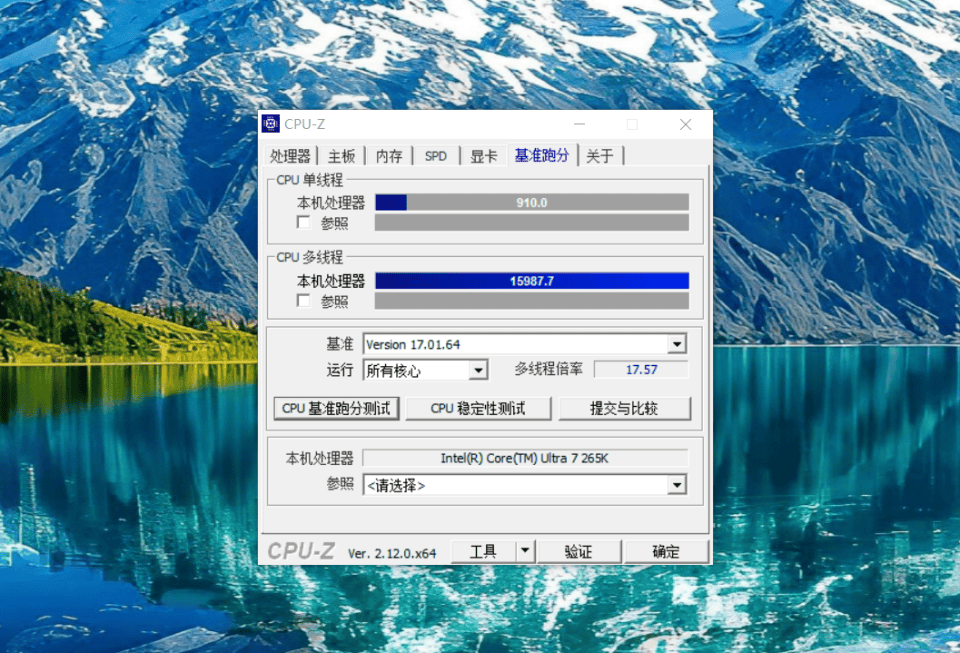Close the CPU-Z window

click(x=686, y=124)
